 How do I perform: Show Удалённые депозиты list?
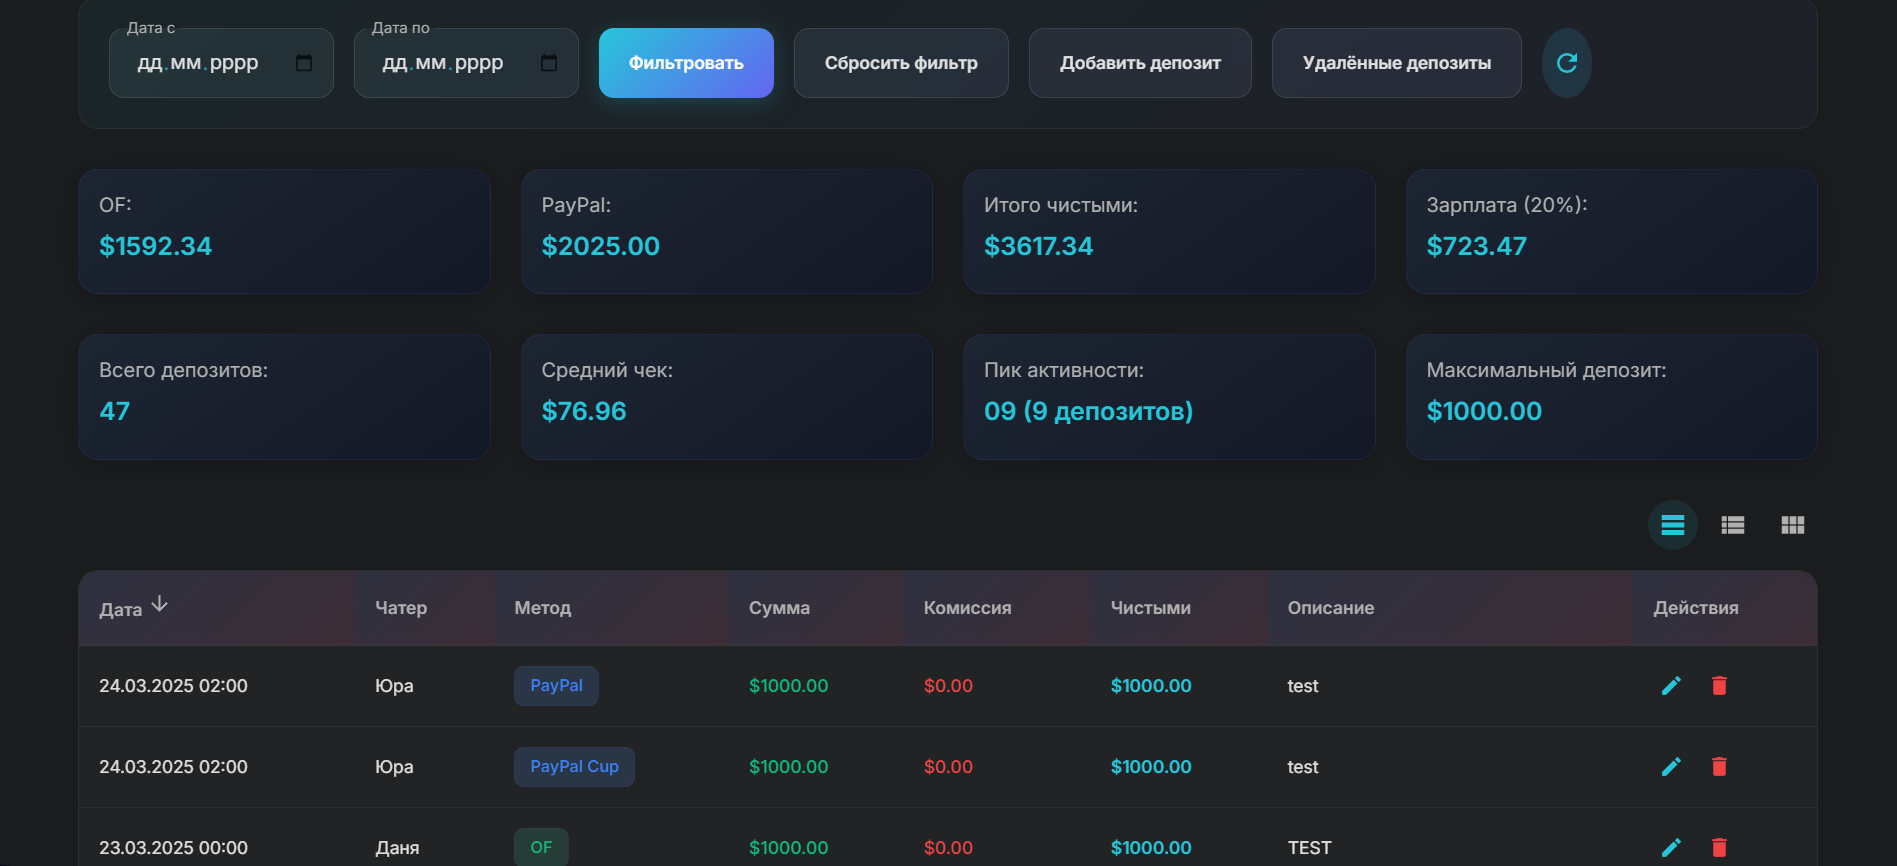pyautogui.click(x=1396, y=63)
